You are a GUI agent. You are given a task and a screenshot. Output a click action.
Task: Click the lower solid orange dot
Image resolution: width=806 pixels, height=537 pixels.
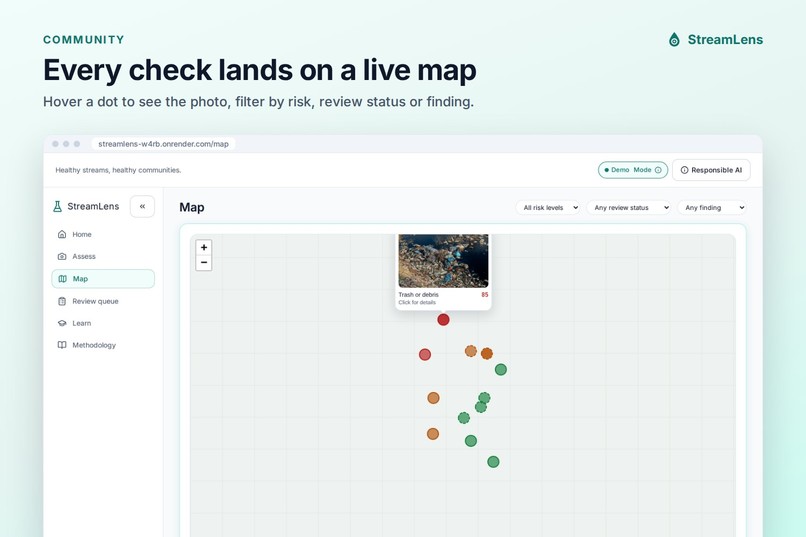coord(433,434)
